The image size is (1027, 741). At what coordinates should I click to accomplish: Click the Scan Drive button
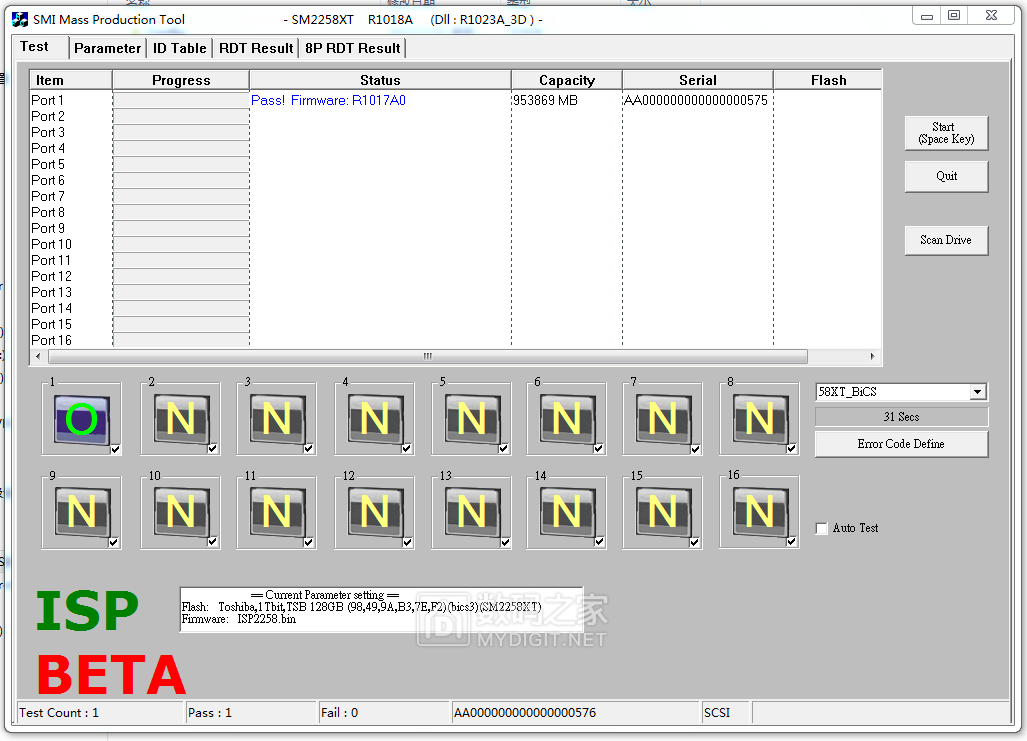(946, 240)
